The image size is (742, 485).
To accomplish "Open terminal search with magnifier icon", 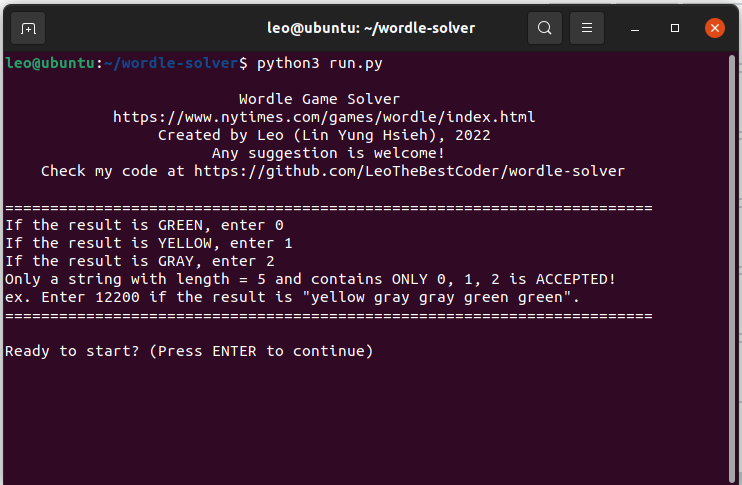I will 545,28.
